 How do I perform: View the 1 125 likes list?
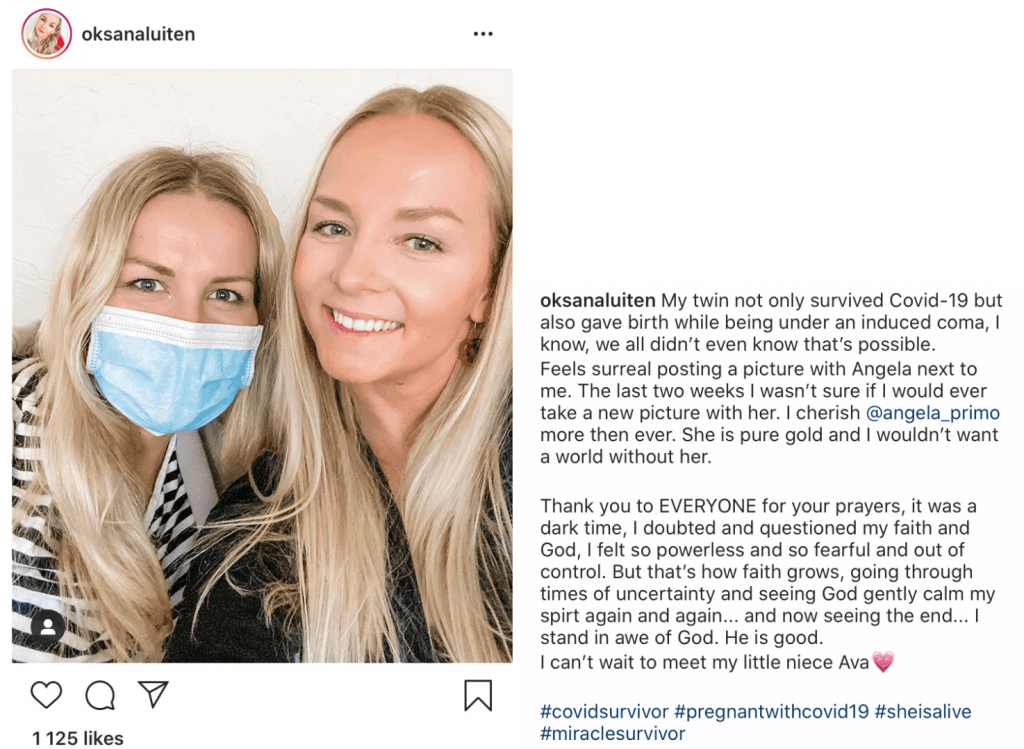[x=78, y=739]
